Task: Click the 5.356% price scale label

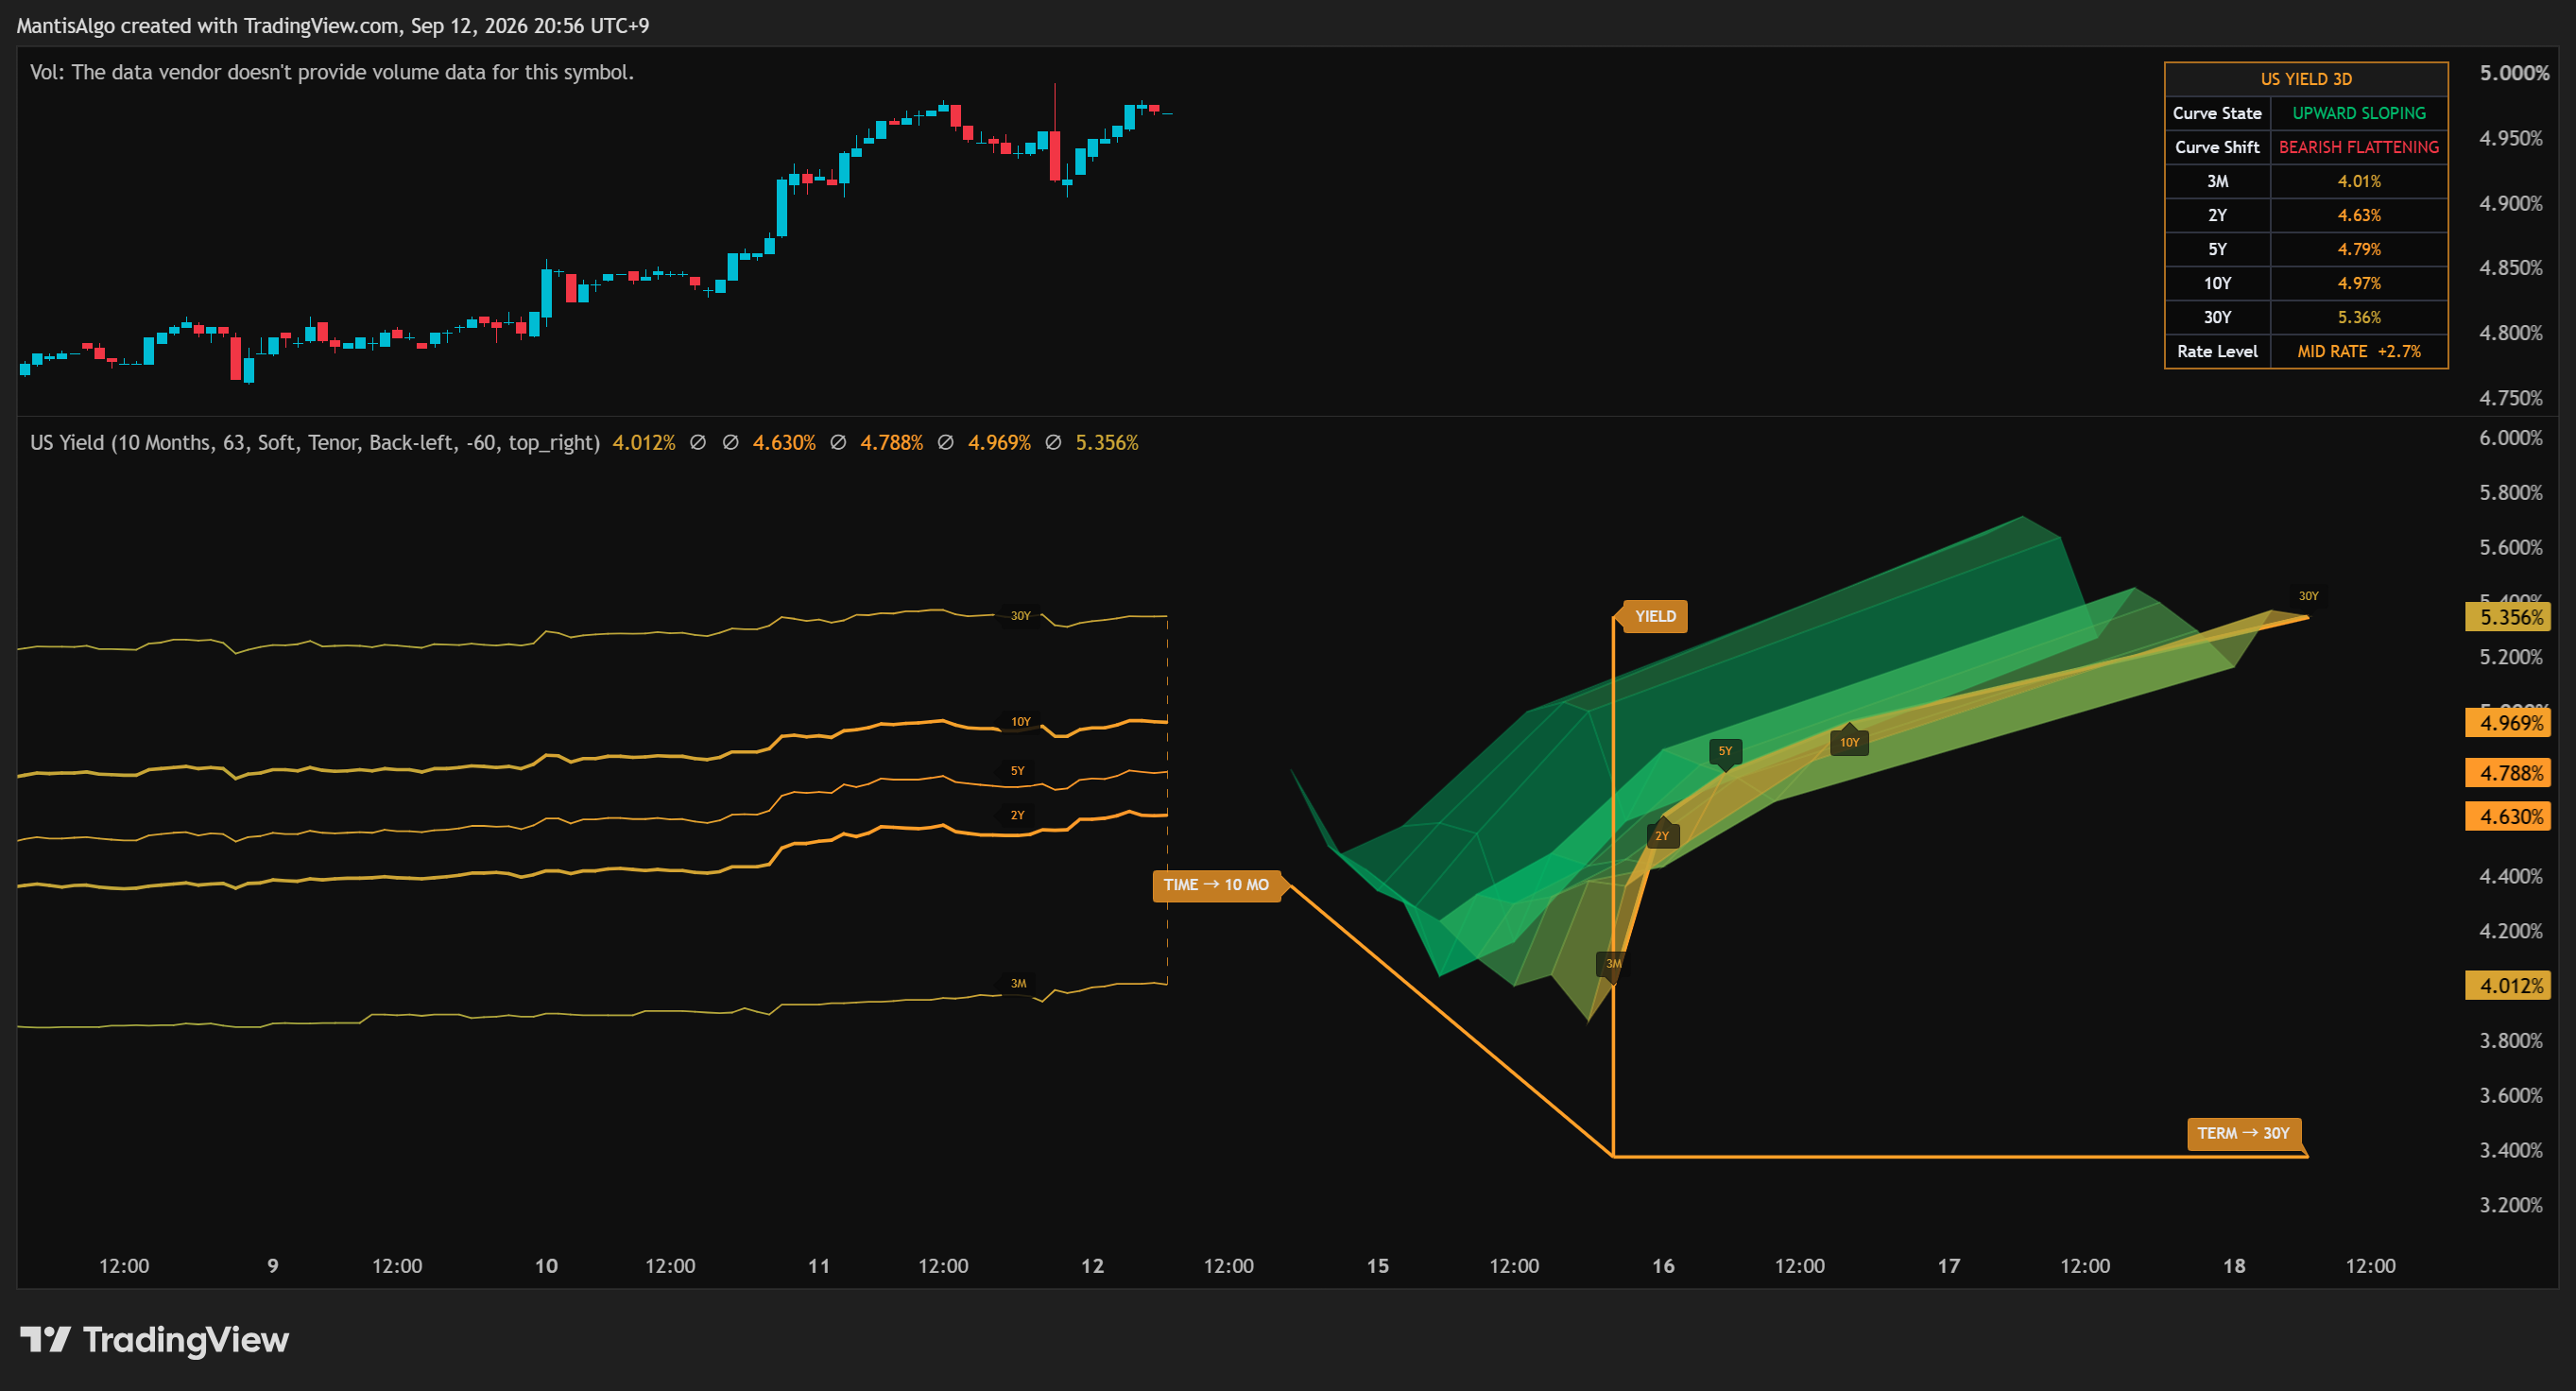Action: pos(2508,617)
